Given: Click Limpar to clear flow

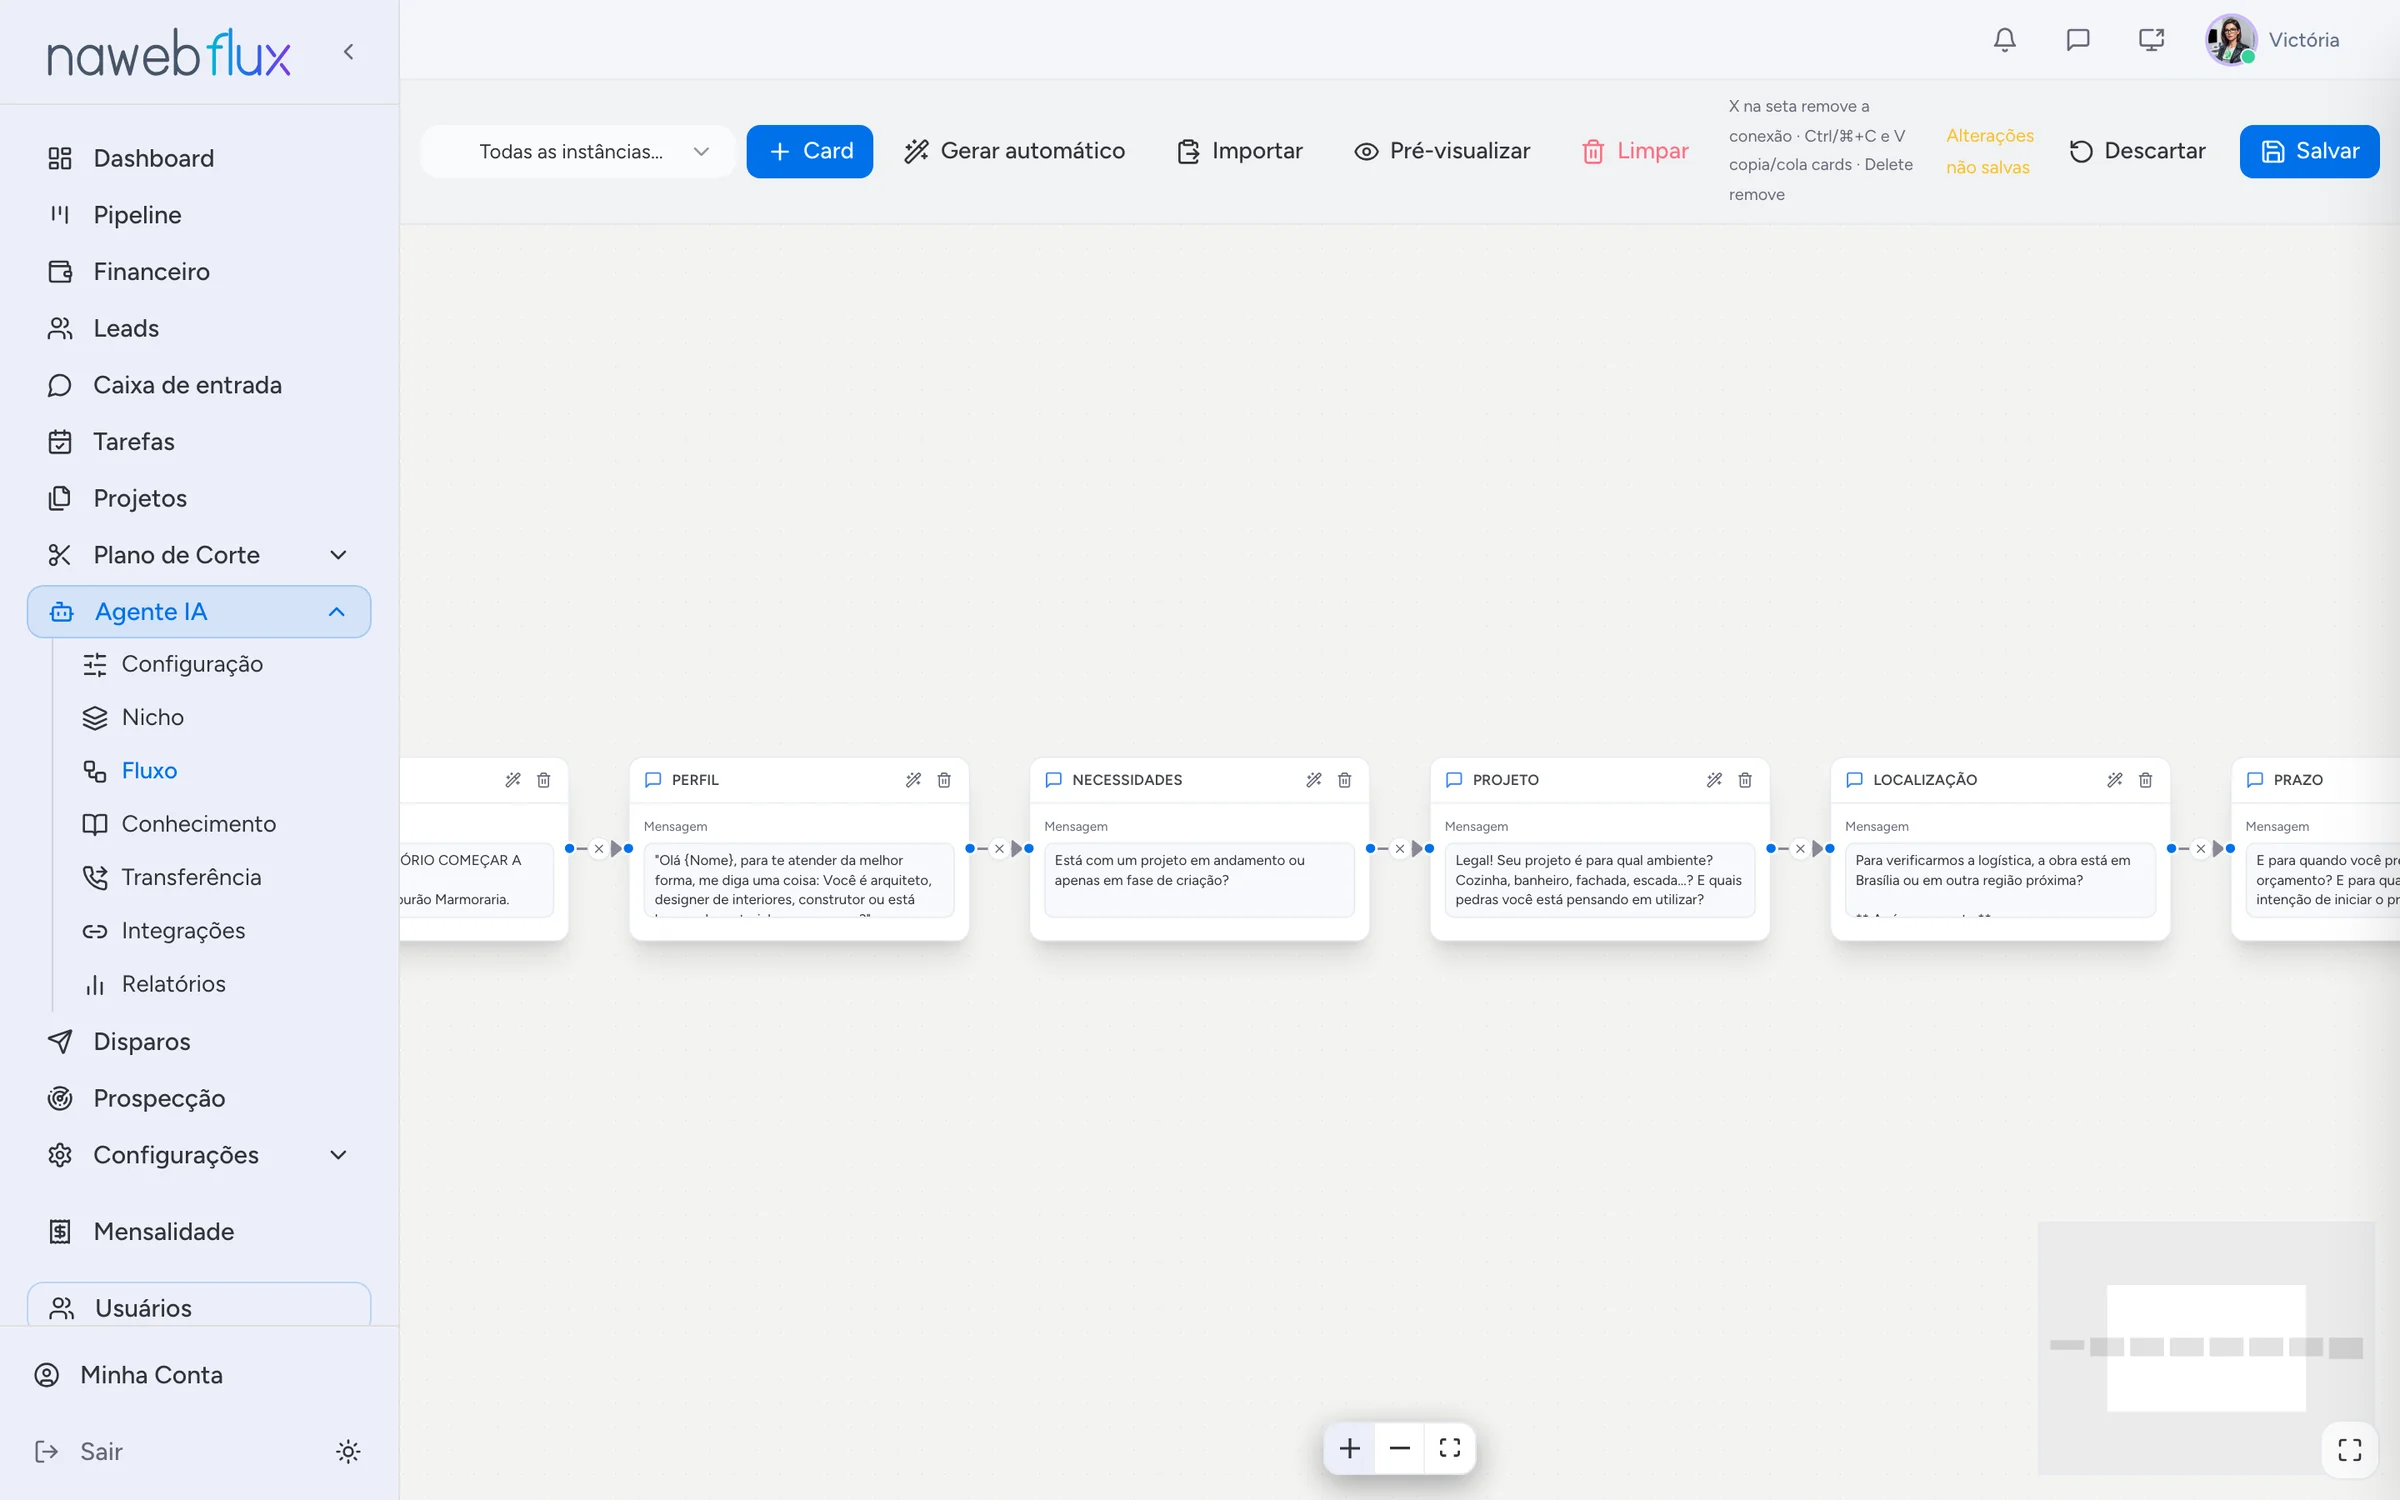Looking at the screenshot, I should click(1635, 152).
